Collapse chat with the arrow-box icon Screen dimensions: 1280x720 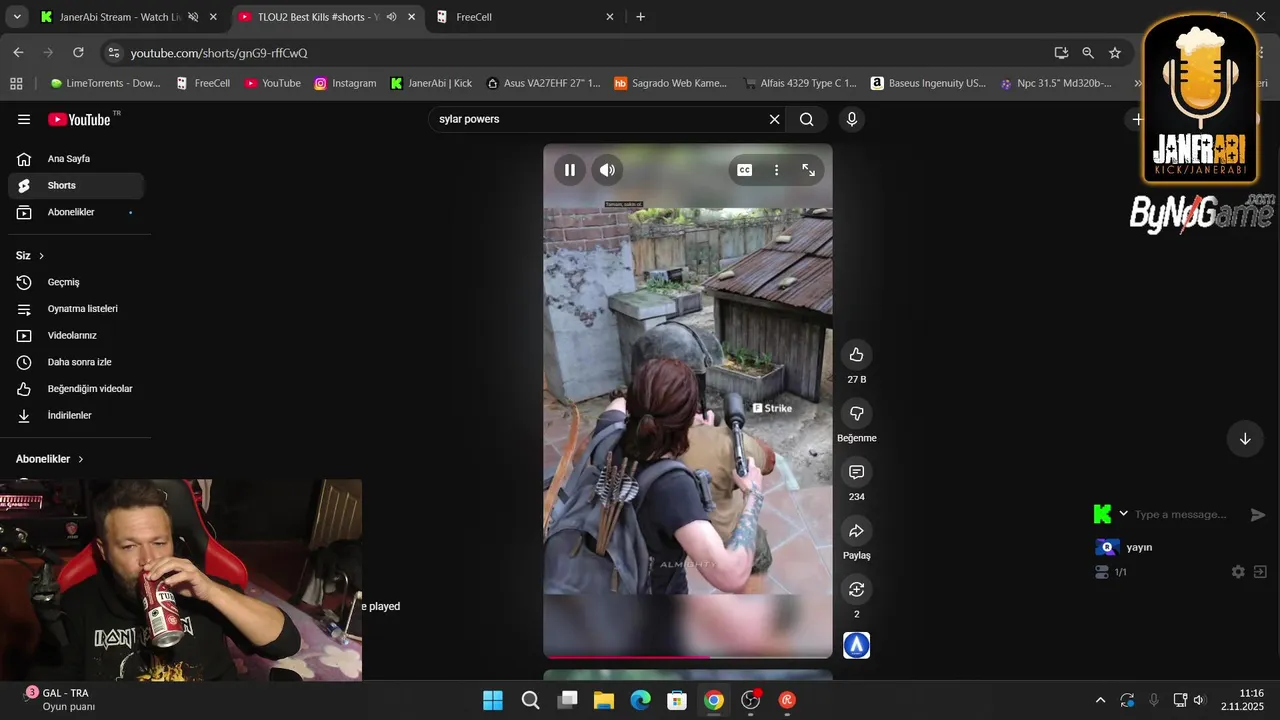point(1260,572)
